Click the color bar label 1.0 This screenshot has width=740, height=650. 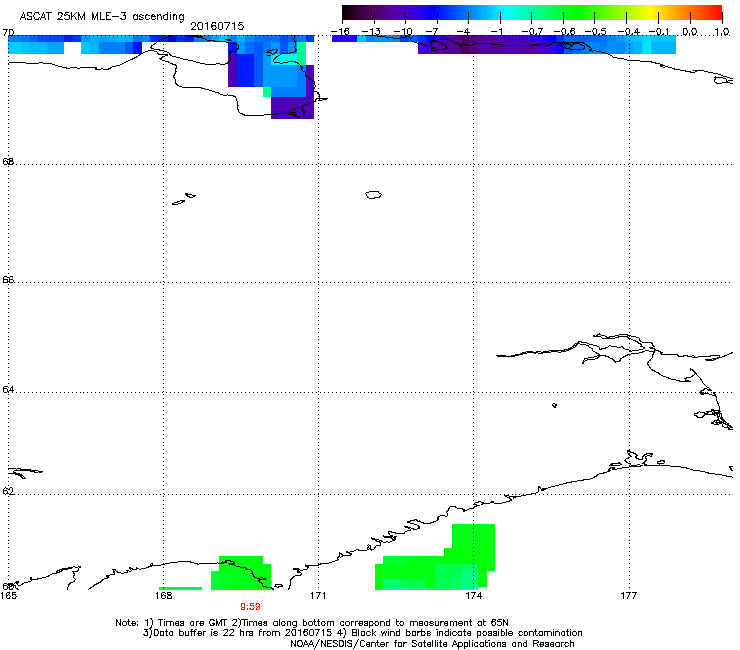pos(722,32)
